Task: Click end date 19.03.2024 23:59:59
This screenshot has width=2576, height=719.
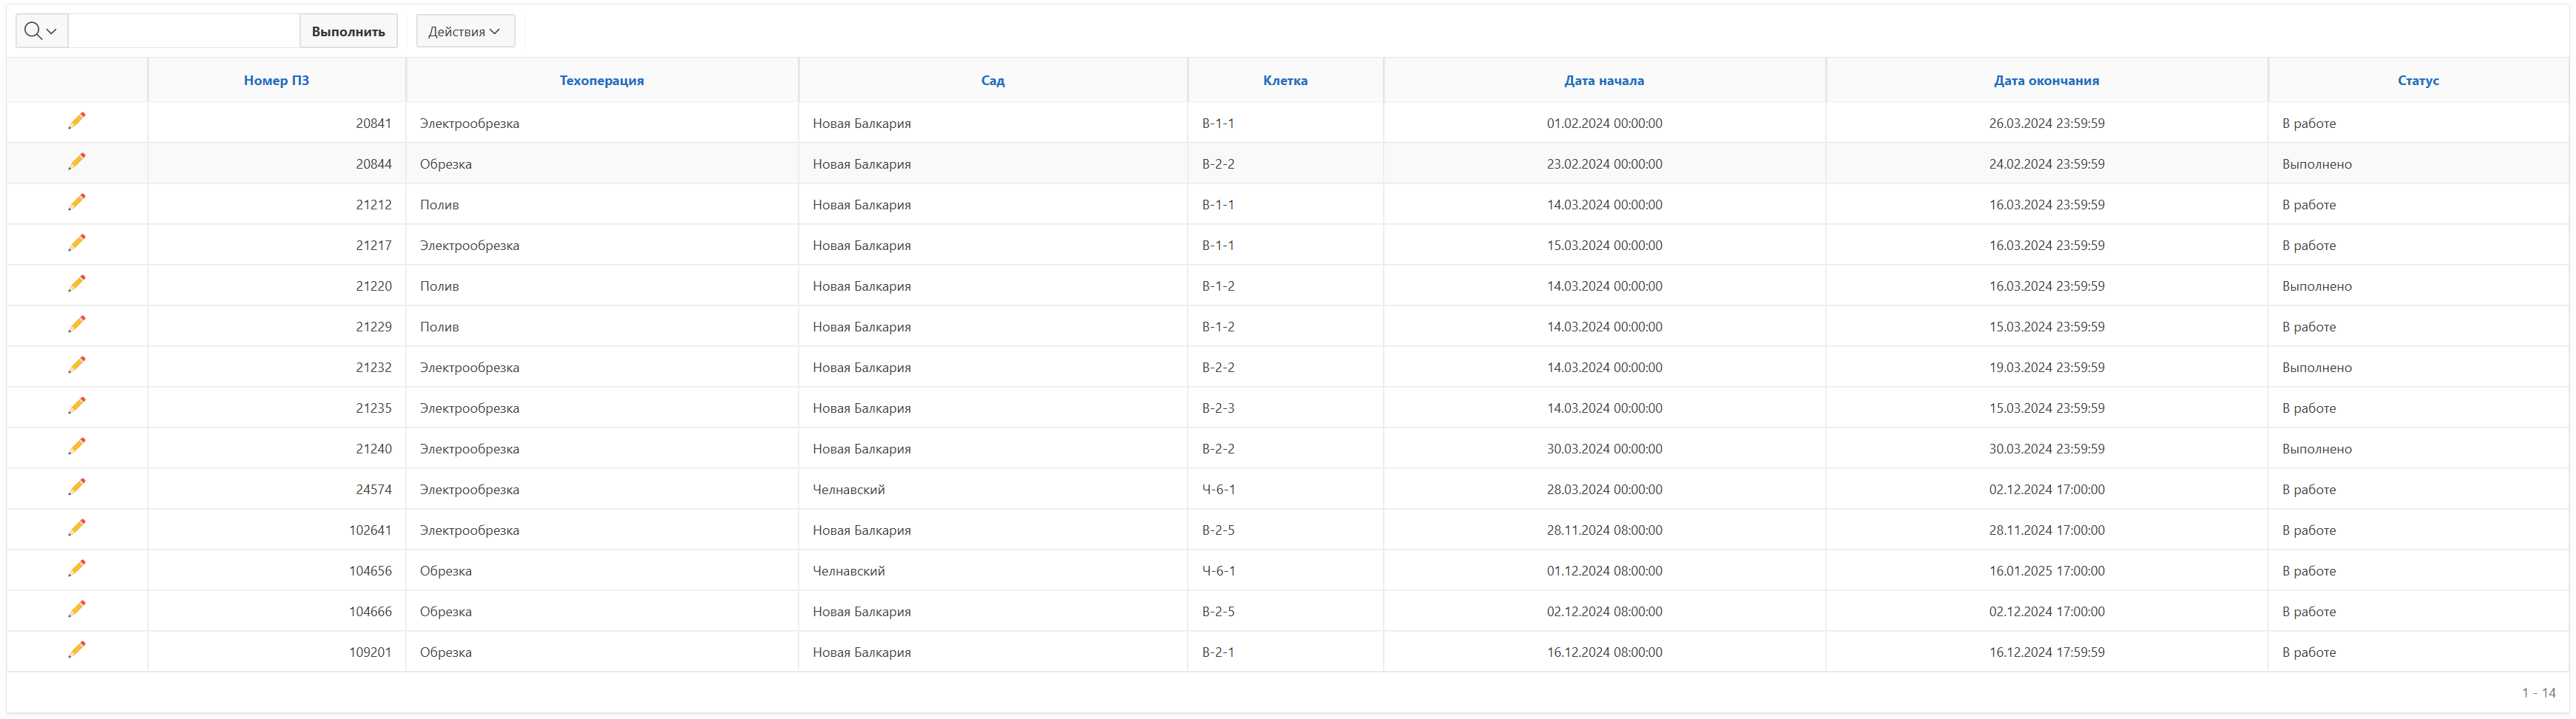Action: [x=2046, y=368]
